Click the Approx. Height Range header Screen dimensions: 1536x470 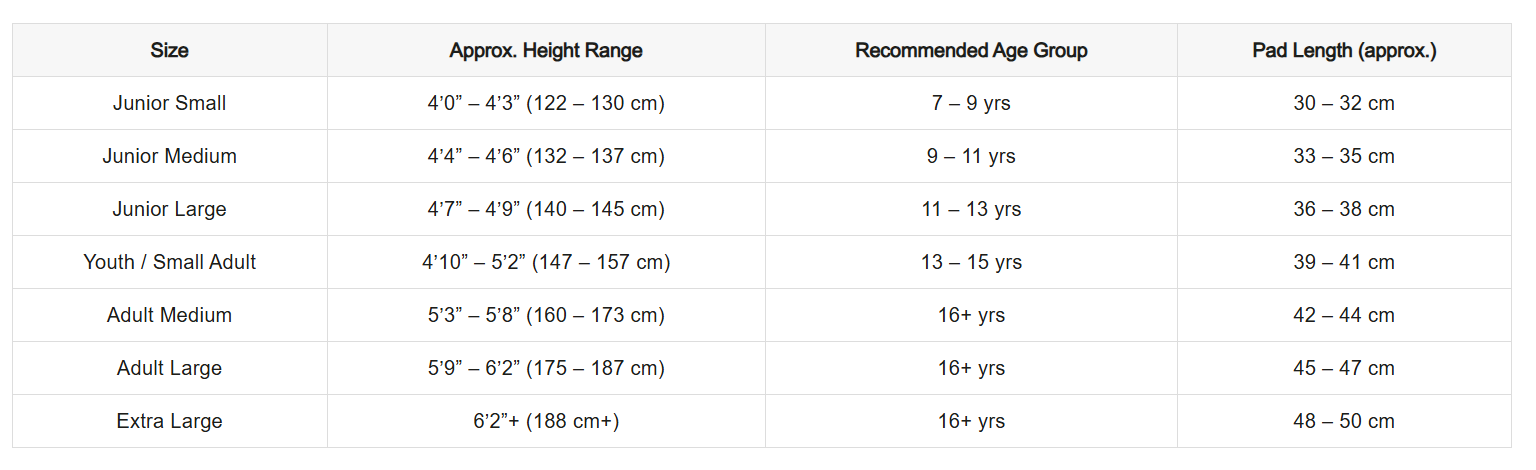[546, 50]
